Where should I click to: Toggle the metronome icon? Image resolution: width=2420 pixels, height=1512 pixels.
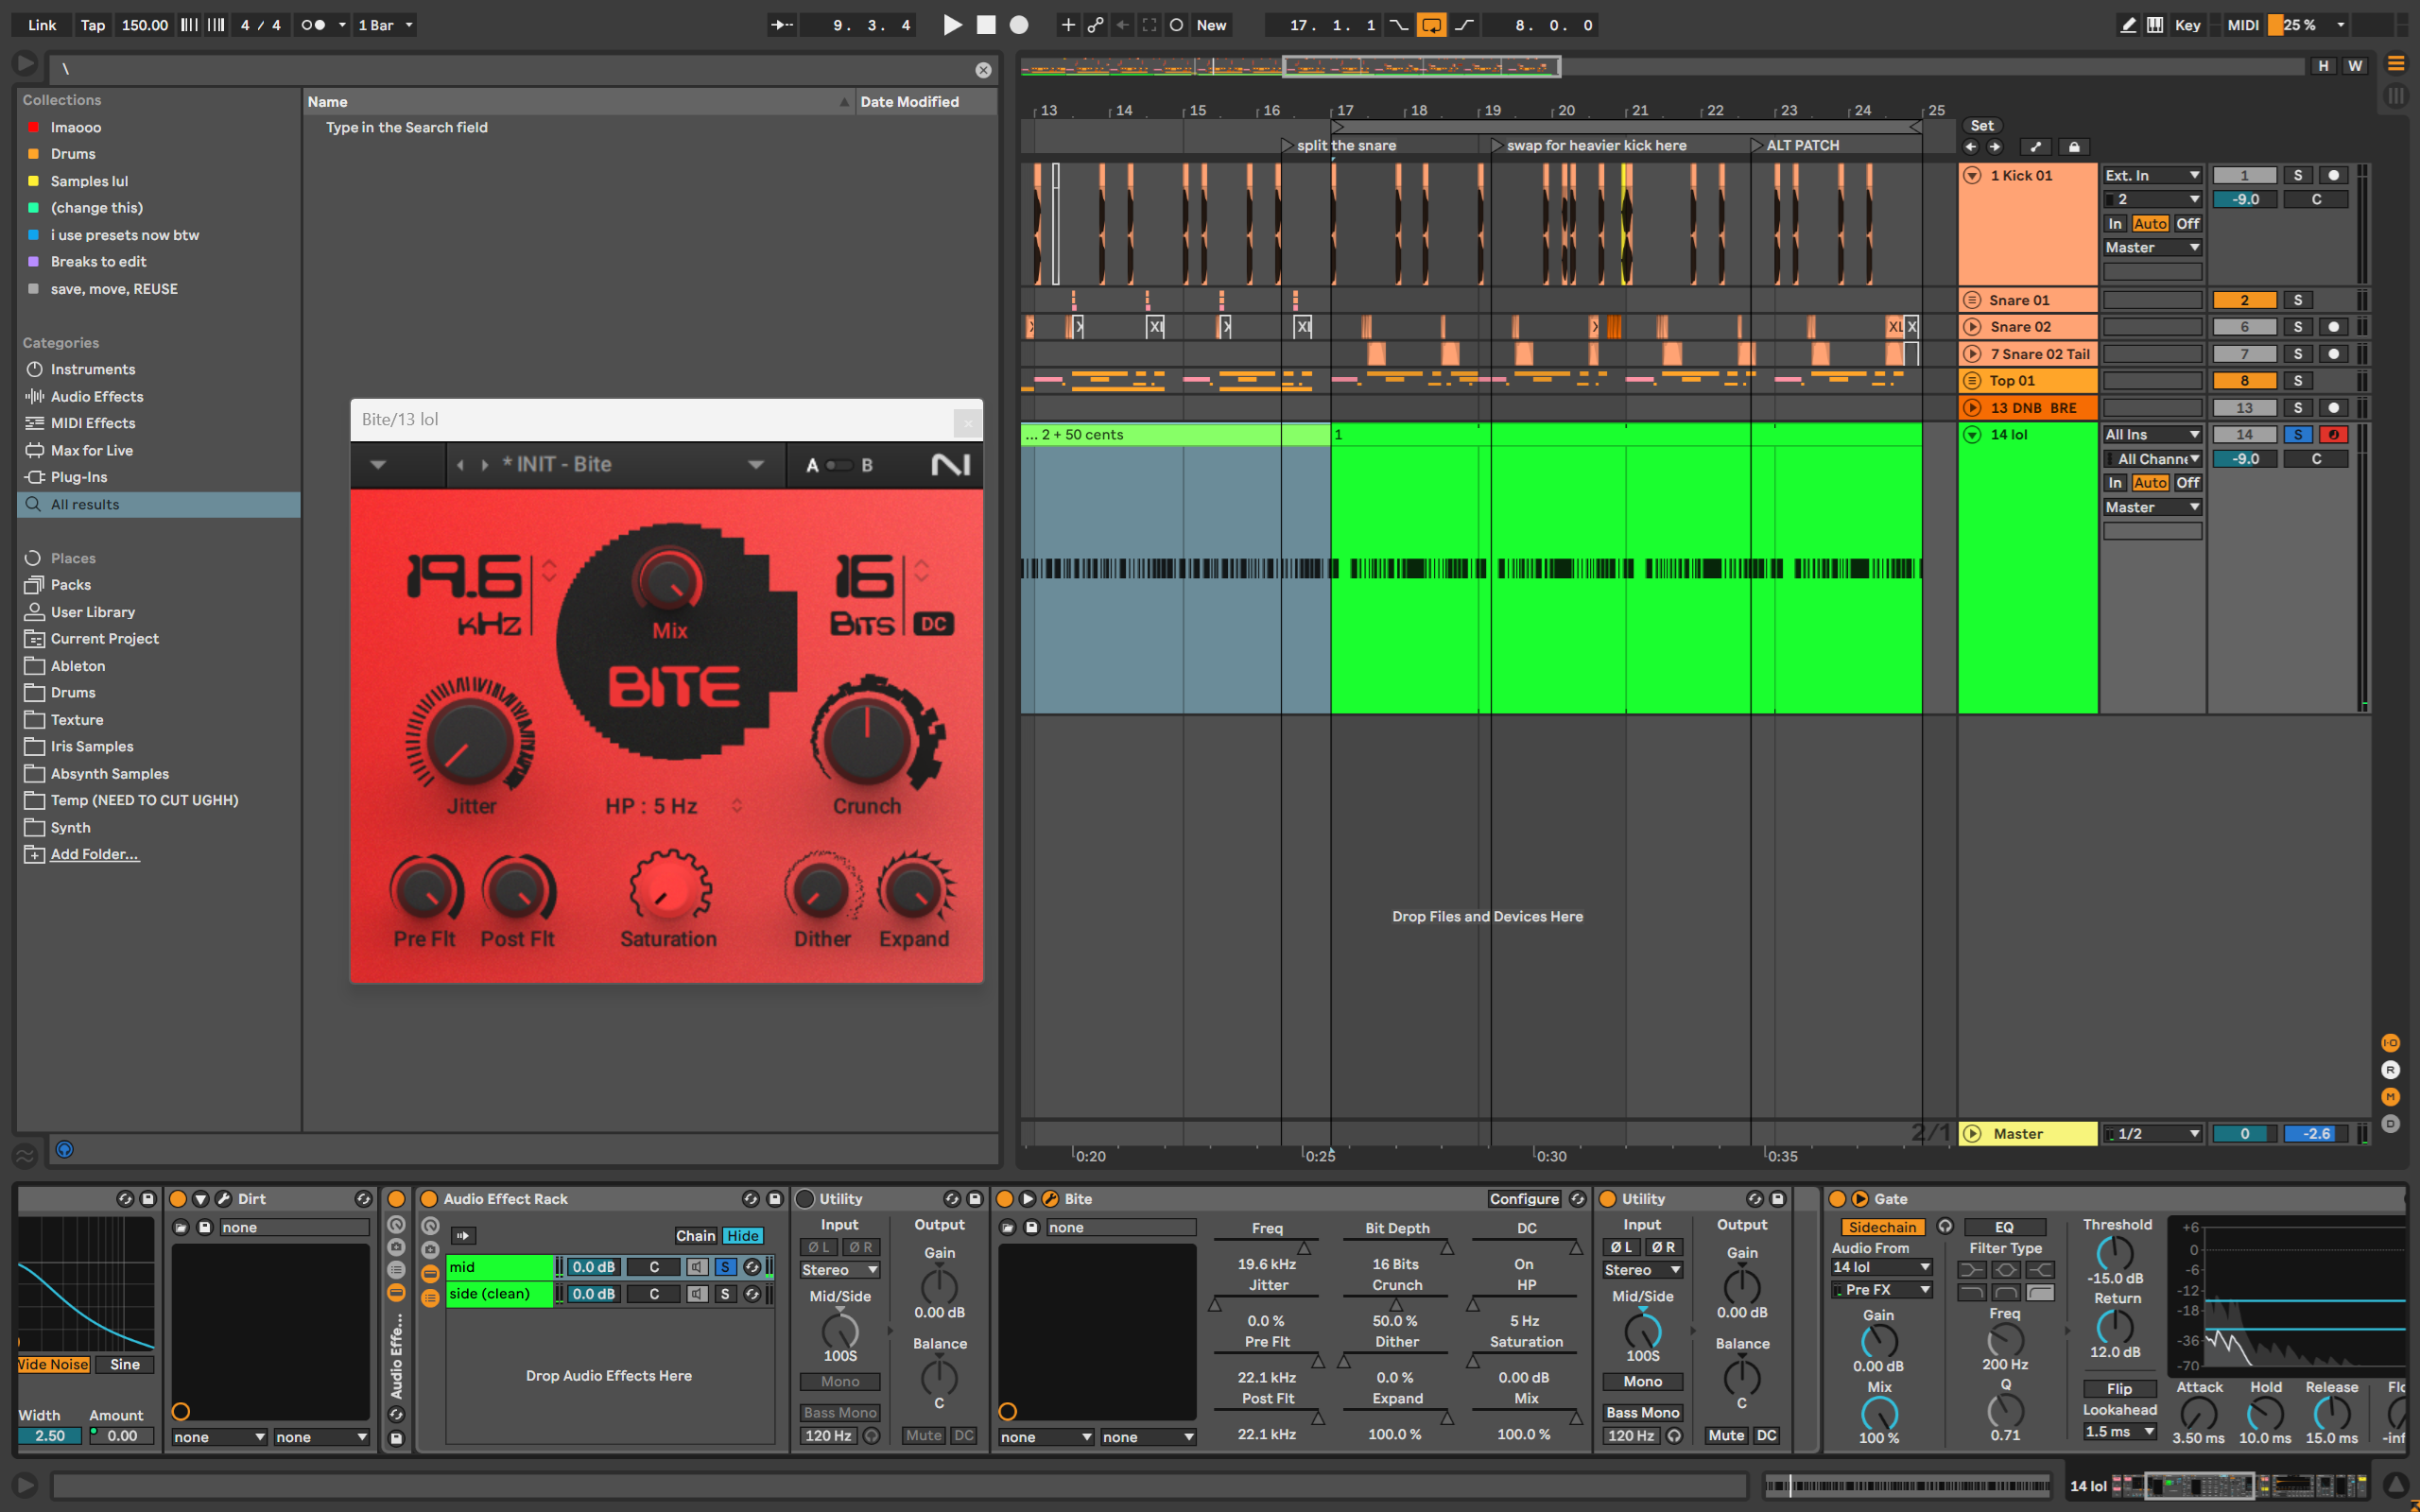[x=313, y=25]
